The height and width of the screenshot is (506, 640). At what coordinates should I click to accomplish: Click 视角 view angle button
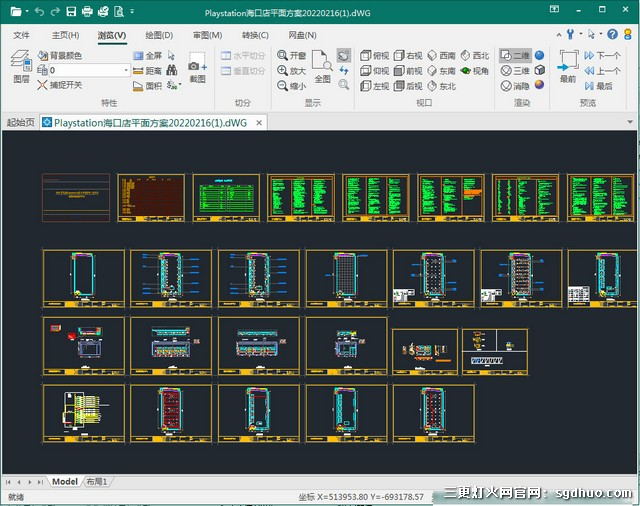point(475,71)
